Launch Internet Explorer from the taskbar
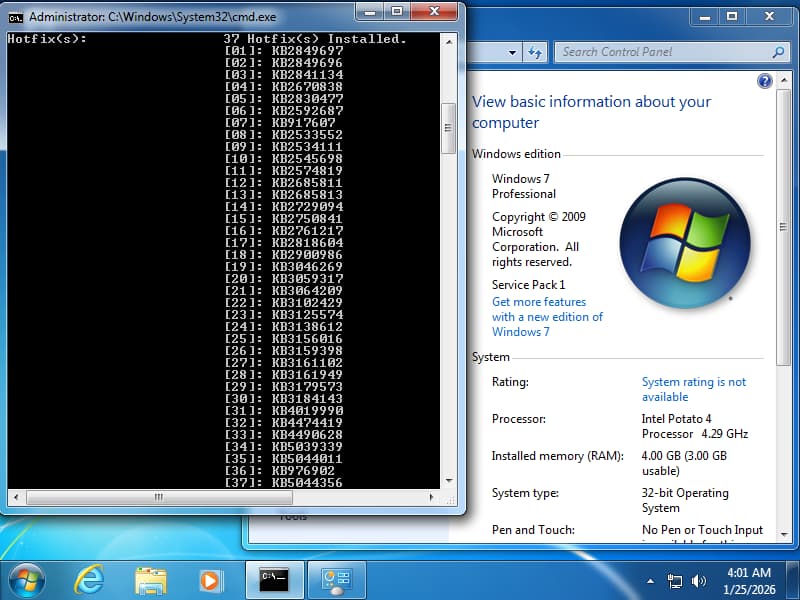The height and width of the screenshot is (600, 800). [x=89, y=581]
